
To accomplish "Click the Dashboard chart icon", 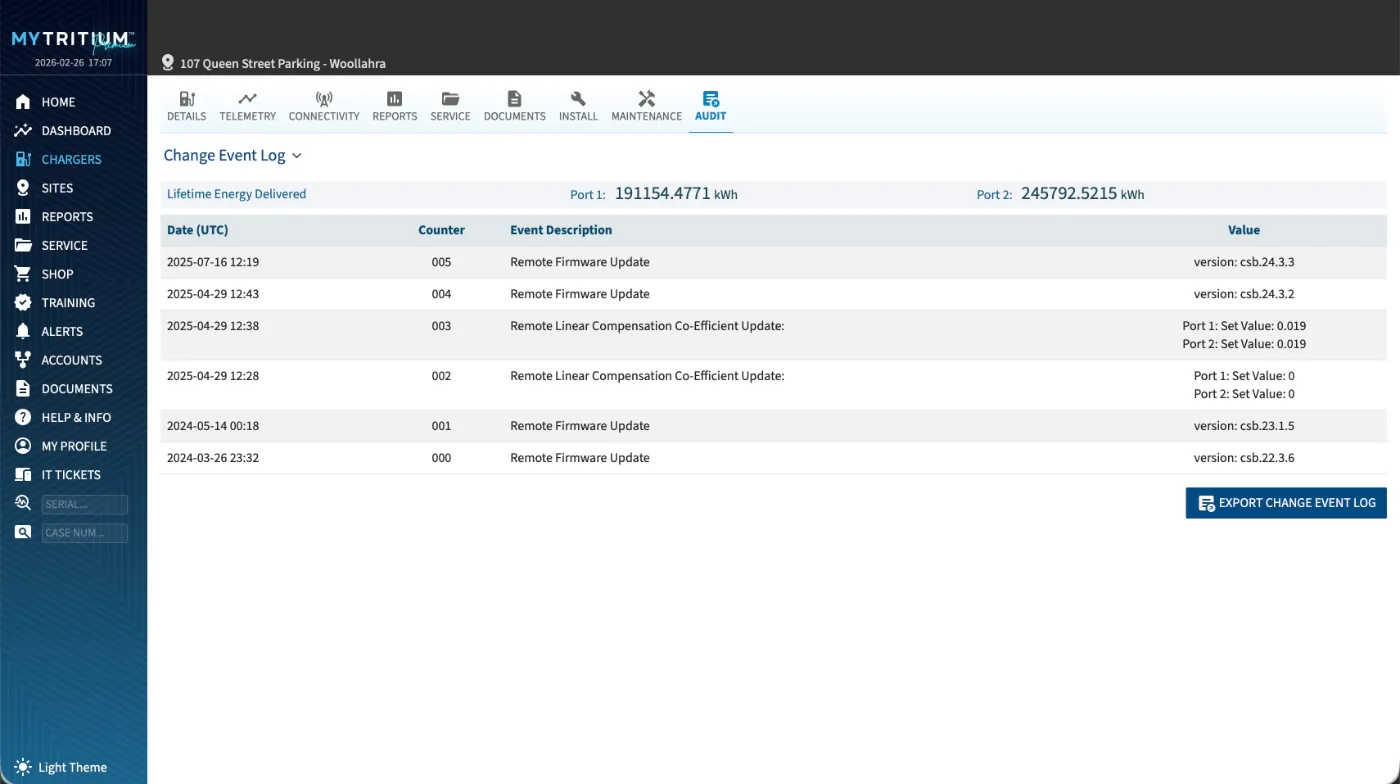I will click(23, 131).
